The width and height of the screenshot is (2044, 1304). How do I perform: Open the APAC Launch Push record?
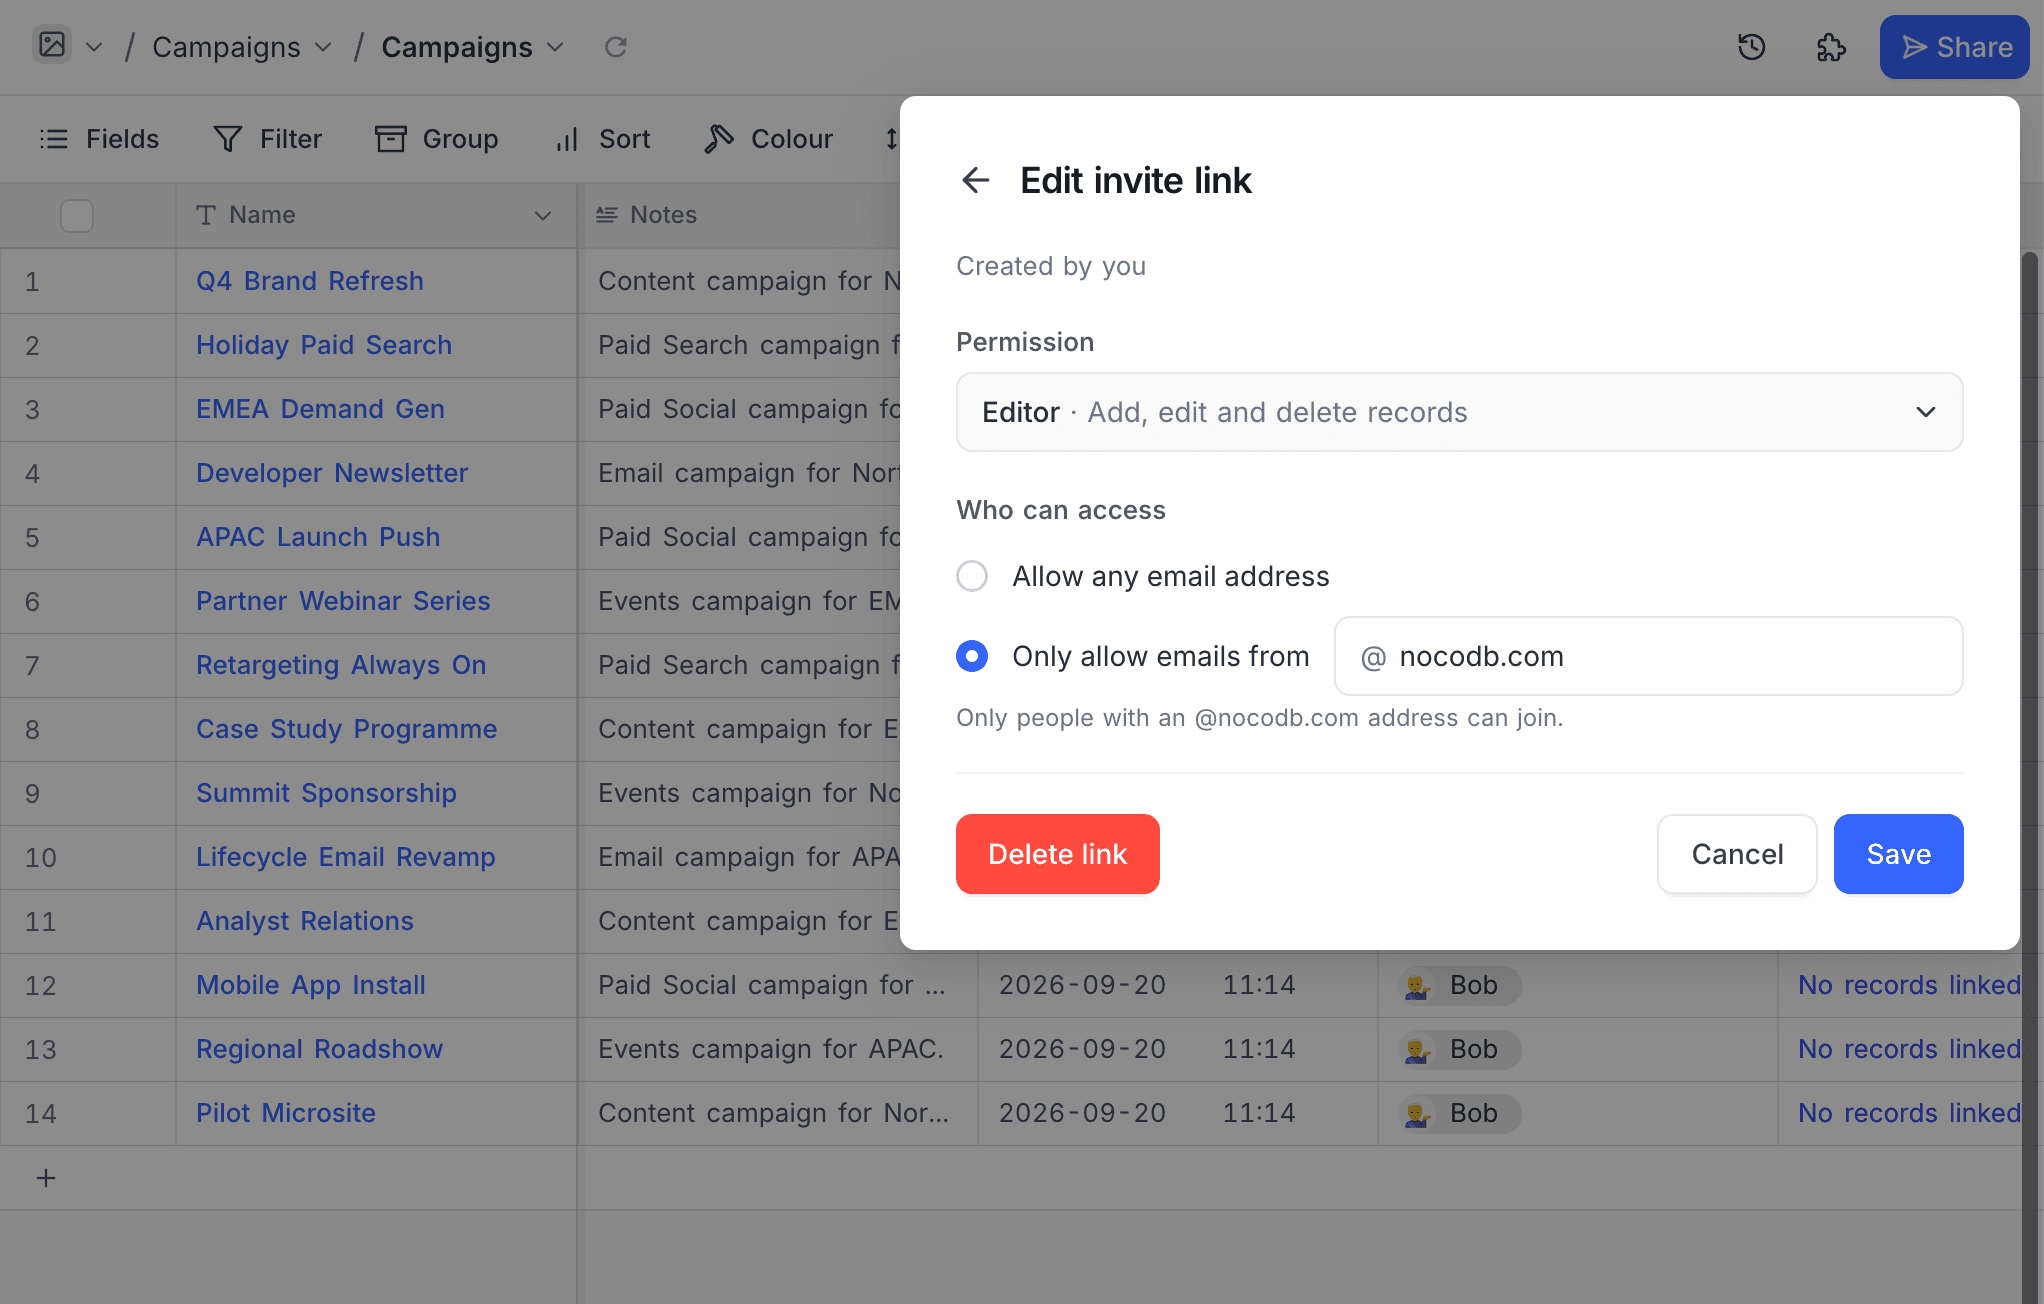click(318, 537)
